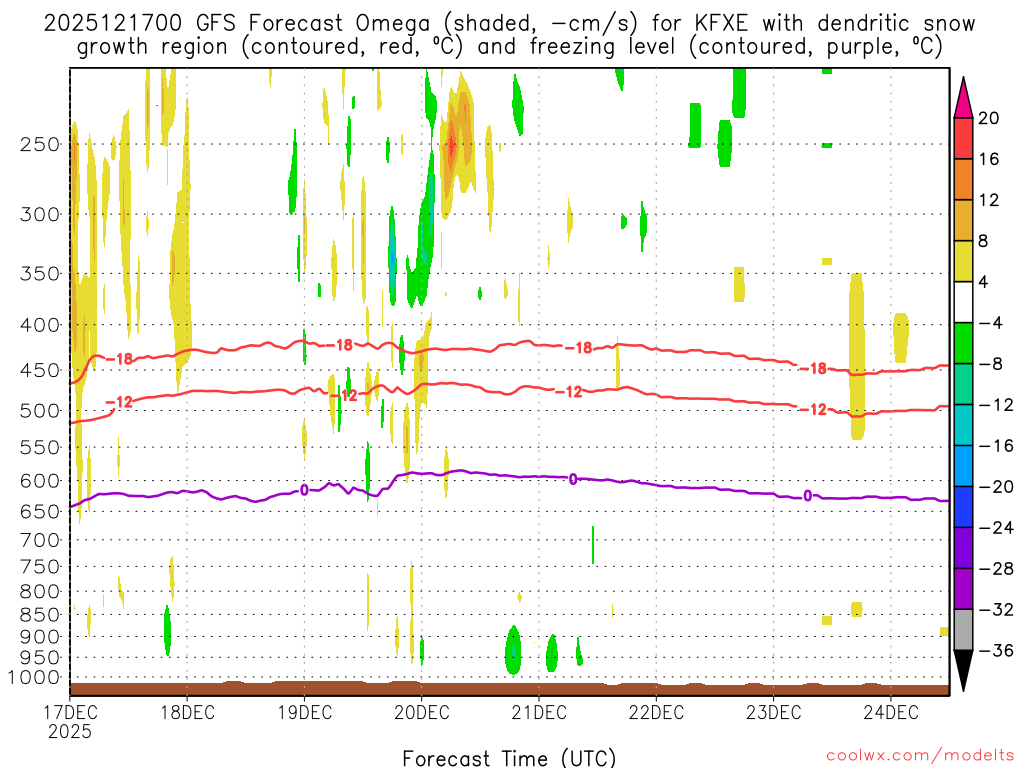Click the large green omega blob near 950 hPa
Screen dimensions: 1024x768
pos(513,650)
